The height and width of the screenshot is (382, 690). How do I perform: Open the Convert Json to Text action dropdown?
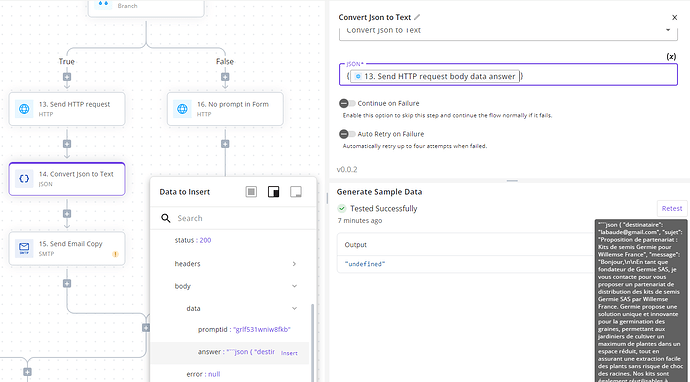(508, 32)
